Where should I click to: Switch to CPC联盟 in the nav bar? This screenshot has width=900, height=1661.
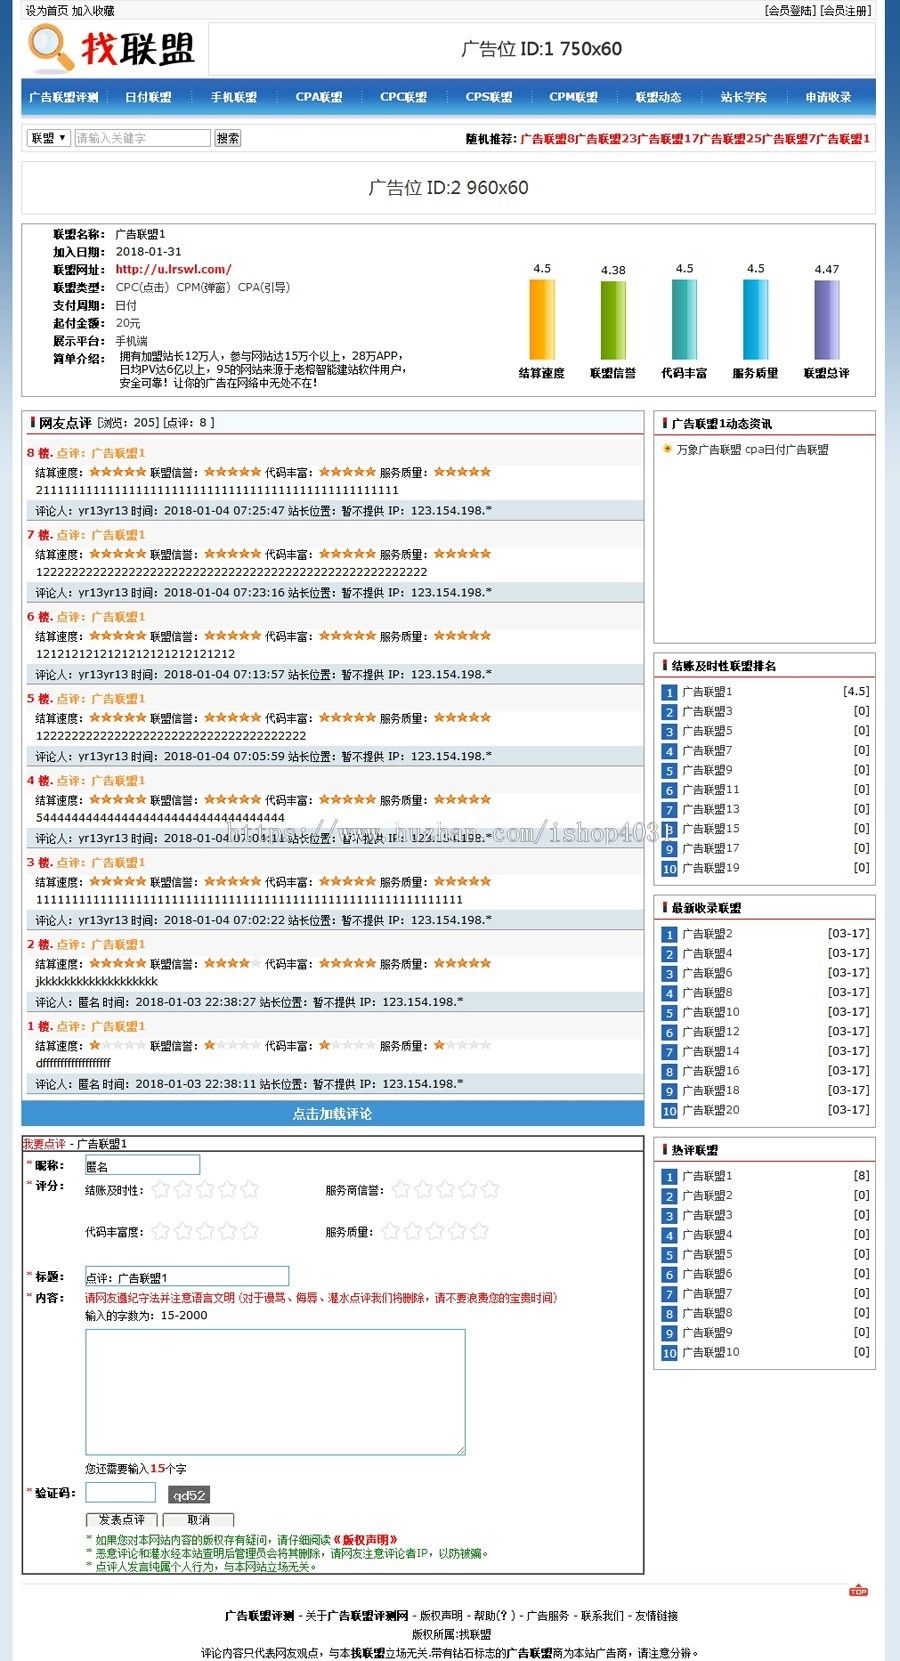tap(404, 97)
